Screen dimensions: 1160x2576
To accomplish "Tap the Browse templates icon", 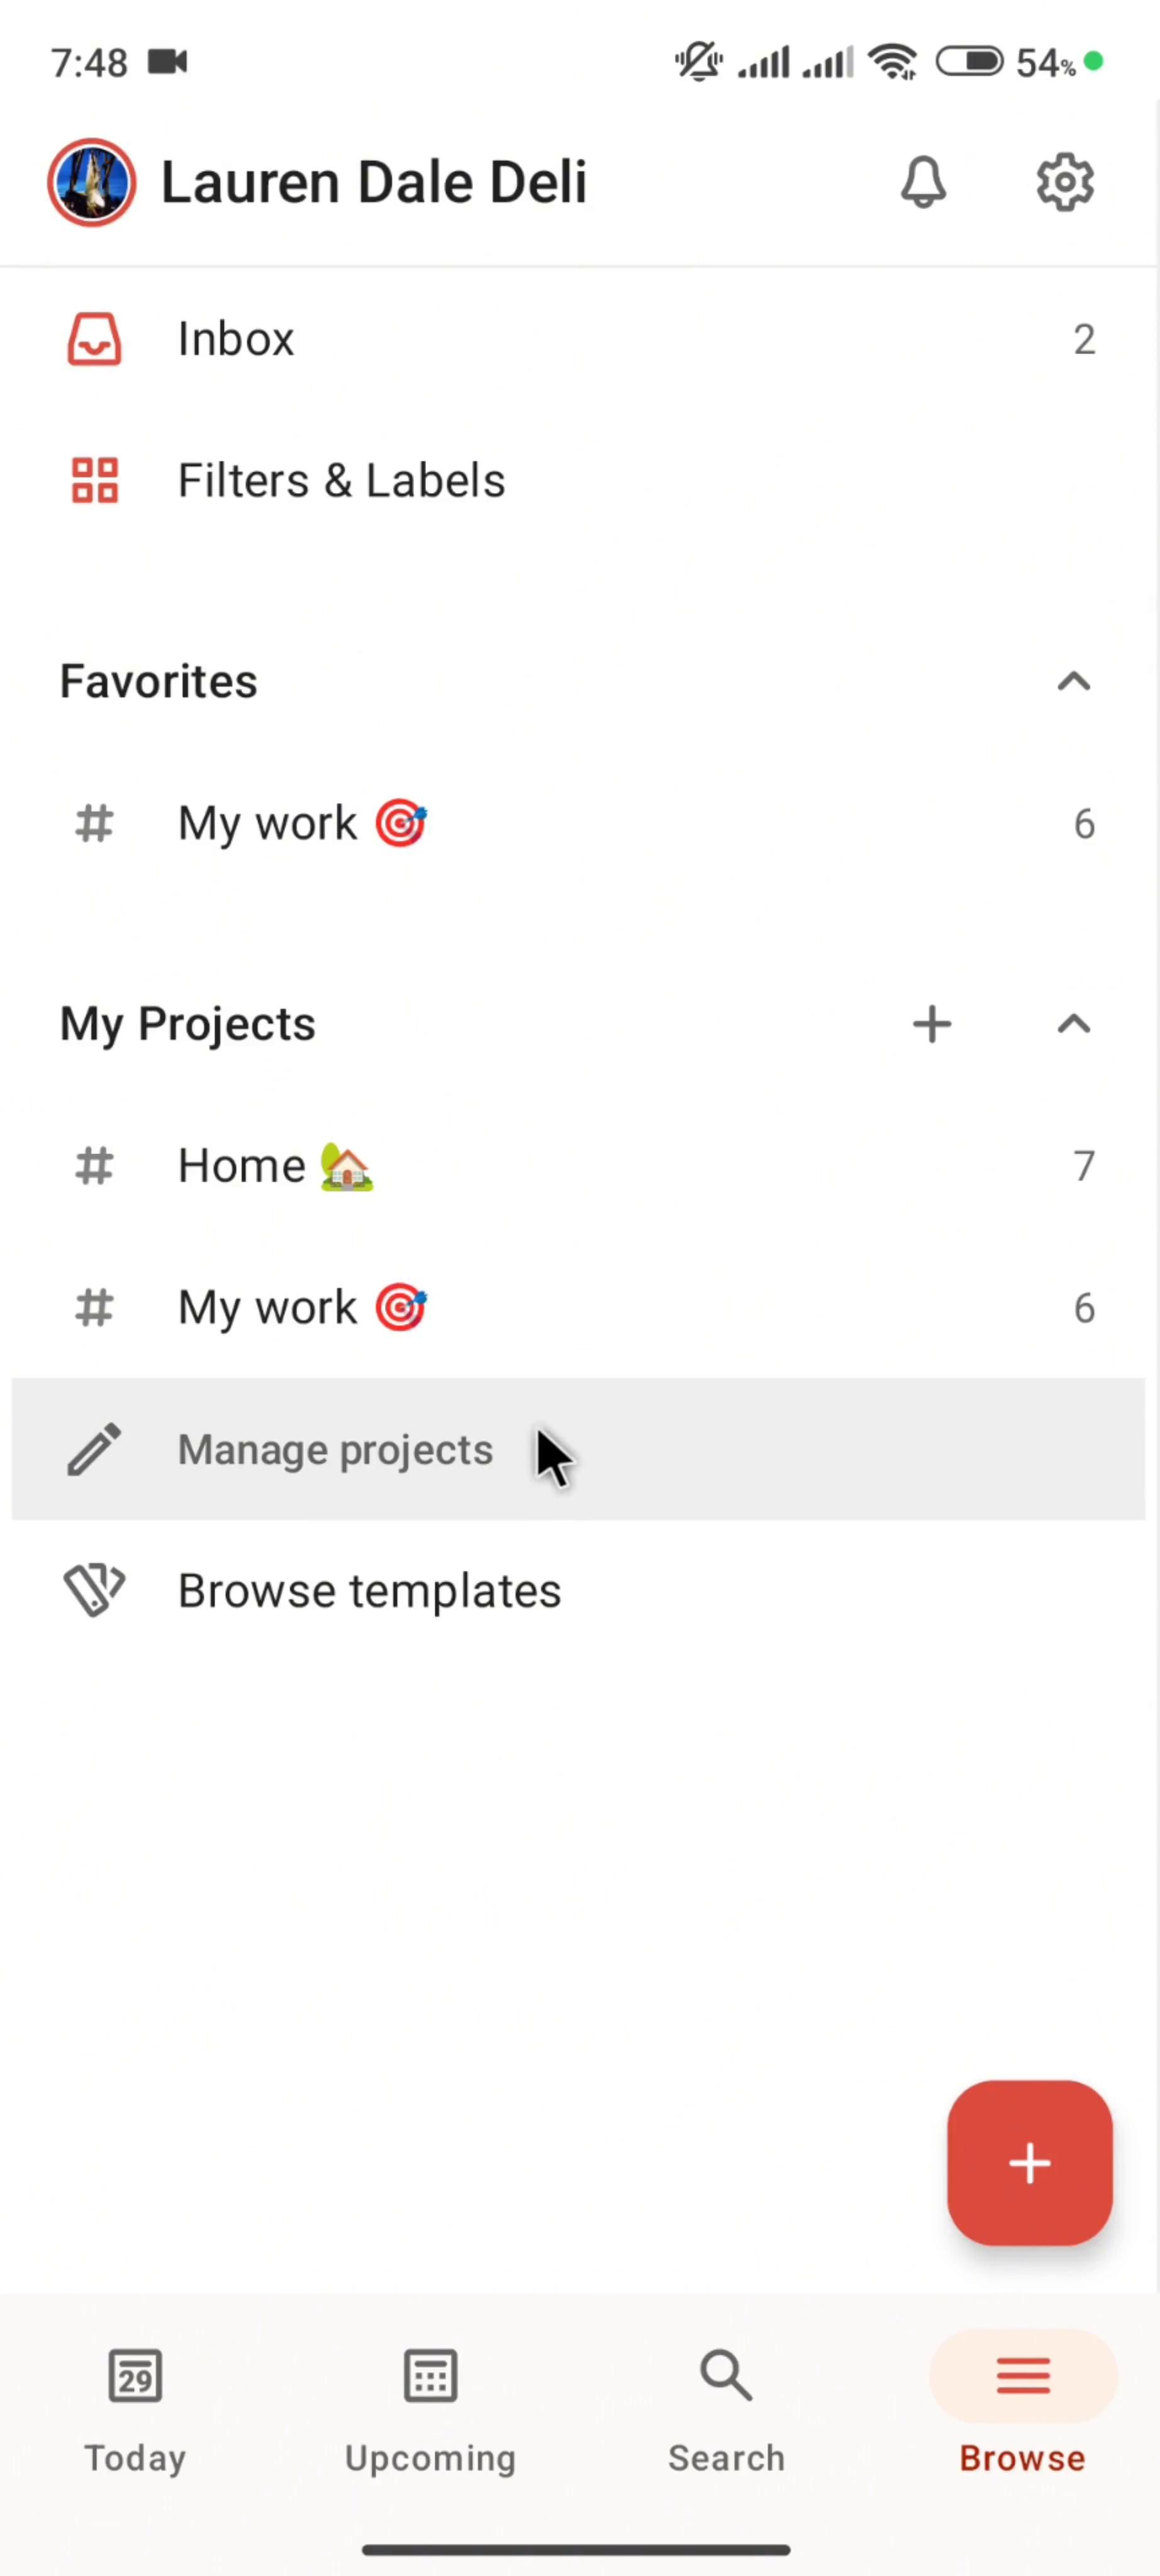I will [94, 1591].
